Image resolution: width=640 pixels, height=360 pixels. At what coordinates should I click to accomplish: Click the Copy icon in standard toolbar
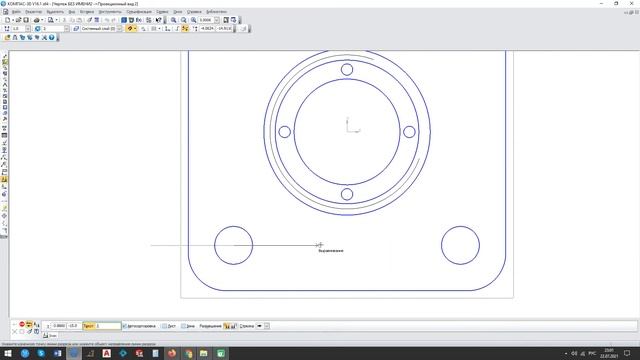(x=73, y=20)
